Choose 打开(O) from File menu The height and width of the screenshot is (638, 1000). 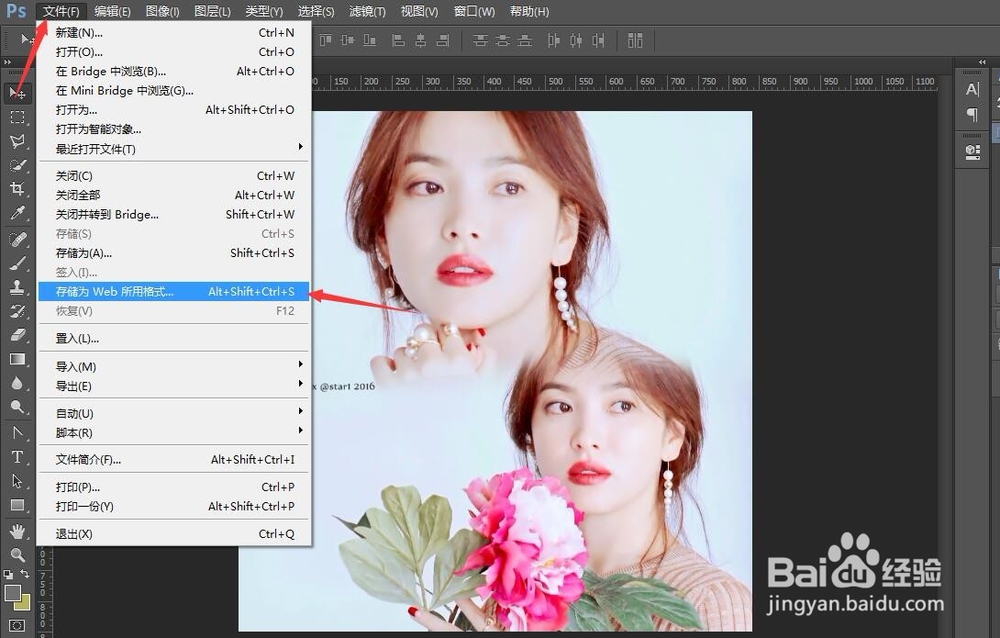tap(174, 52)
